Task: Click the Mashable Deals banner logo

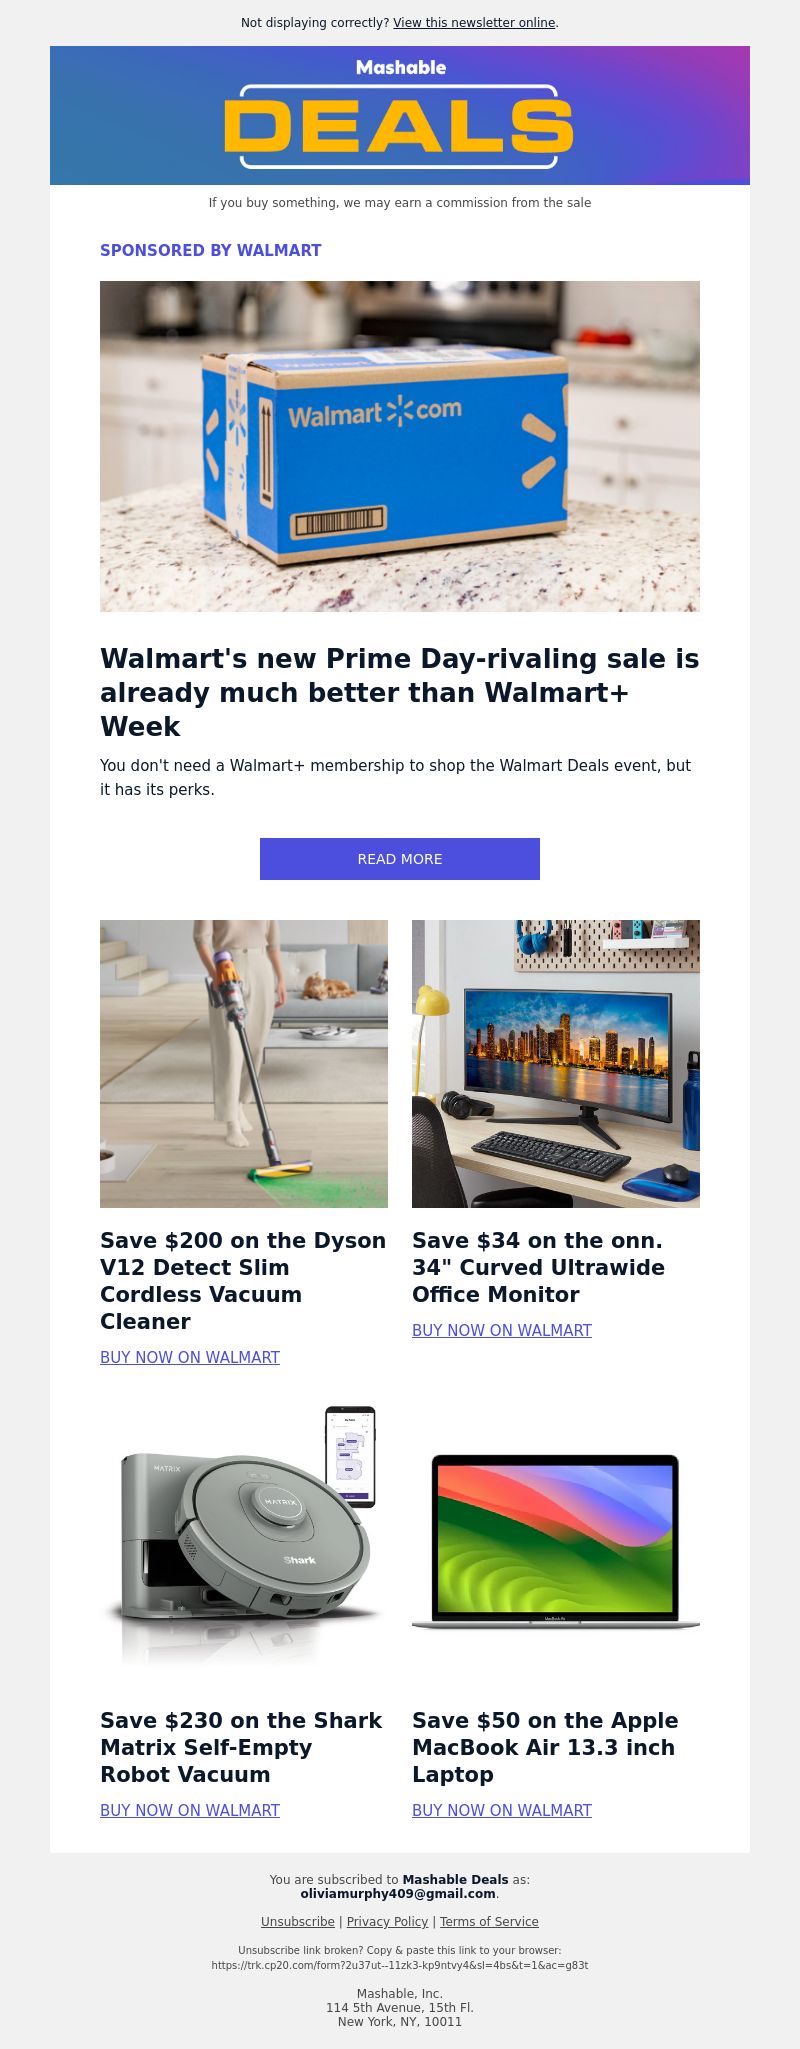Action: click(x=400, y=115)
